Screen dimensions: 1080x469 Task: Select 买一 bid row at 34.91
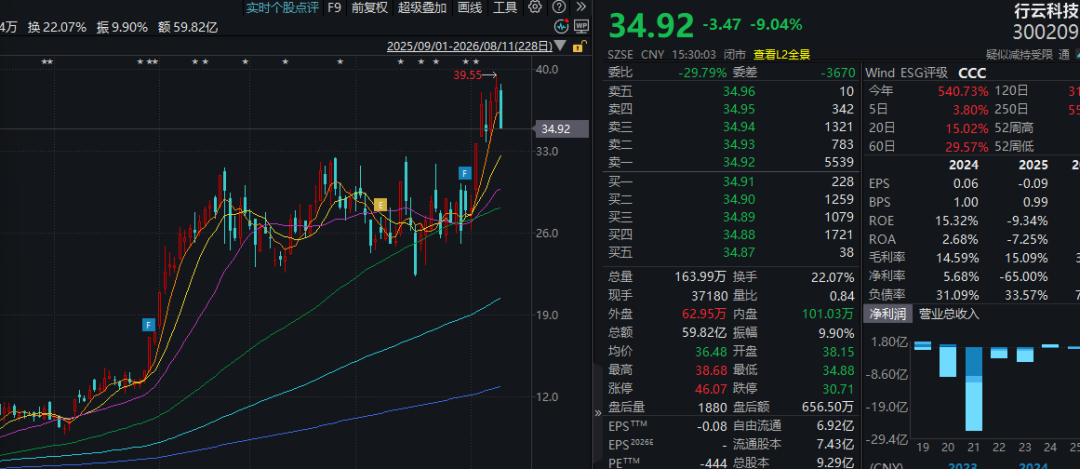[x=731, y=182]
